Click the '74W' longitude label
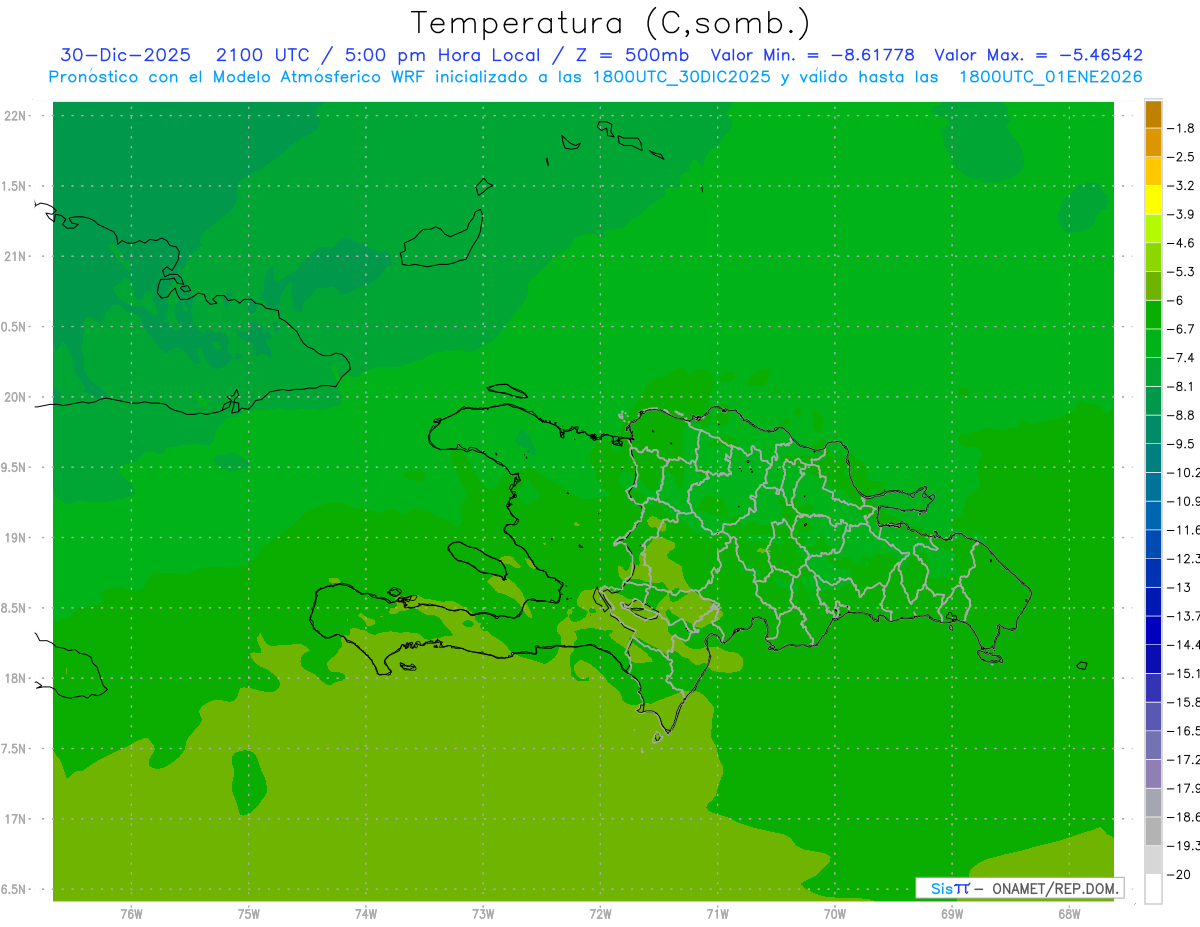1200x927 pixels. tap(366, 914)
